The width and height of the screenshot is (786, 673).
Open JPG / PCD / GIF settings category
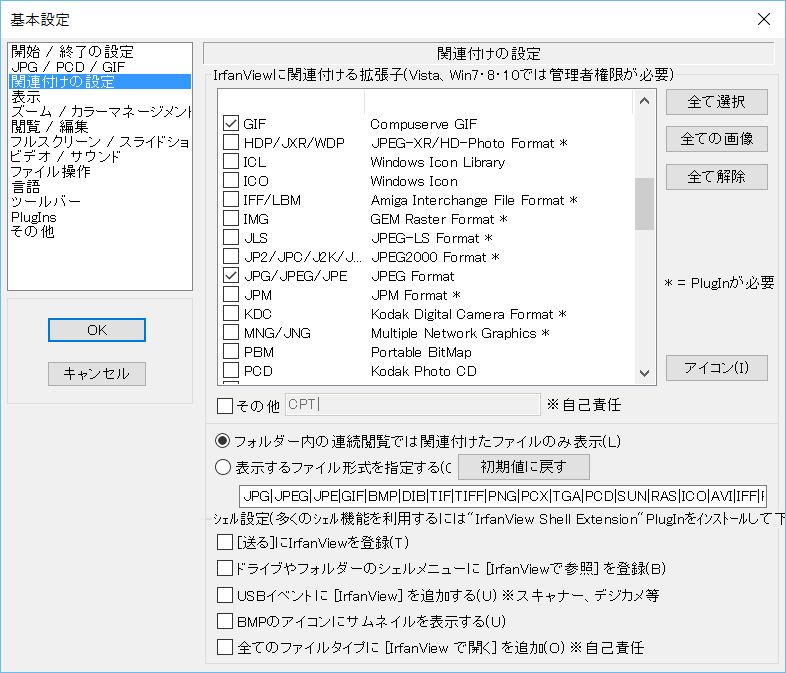(100, 67)
